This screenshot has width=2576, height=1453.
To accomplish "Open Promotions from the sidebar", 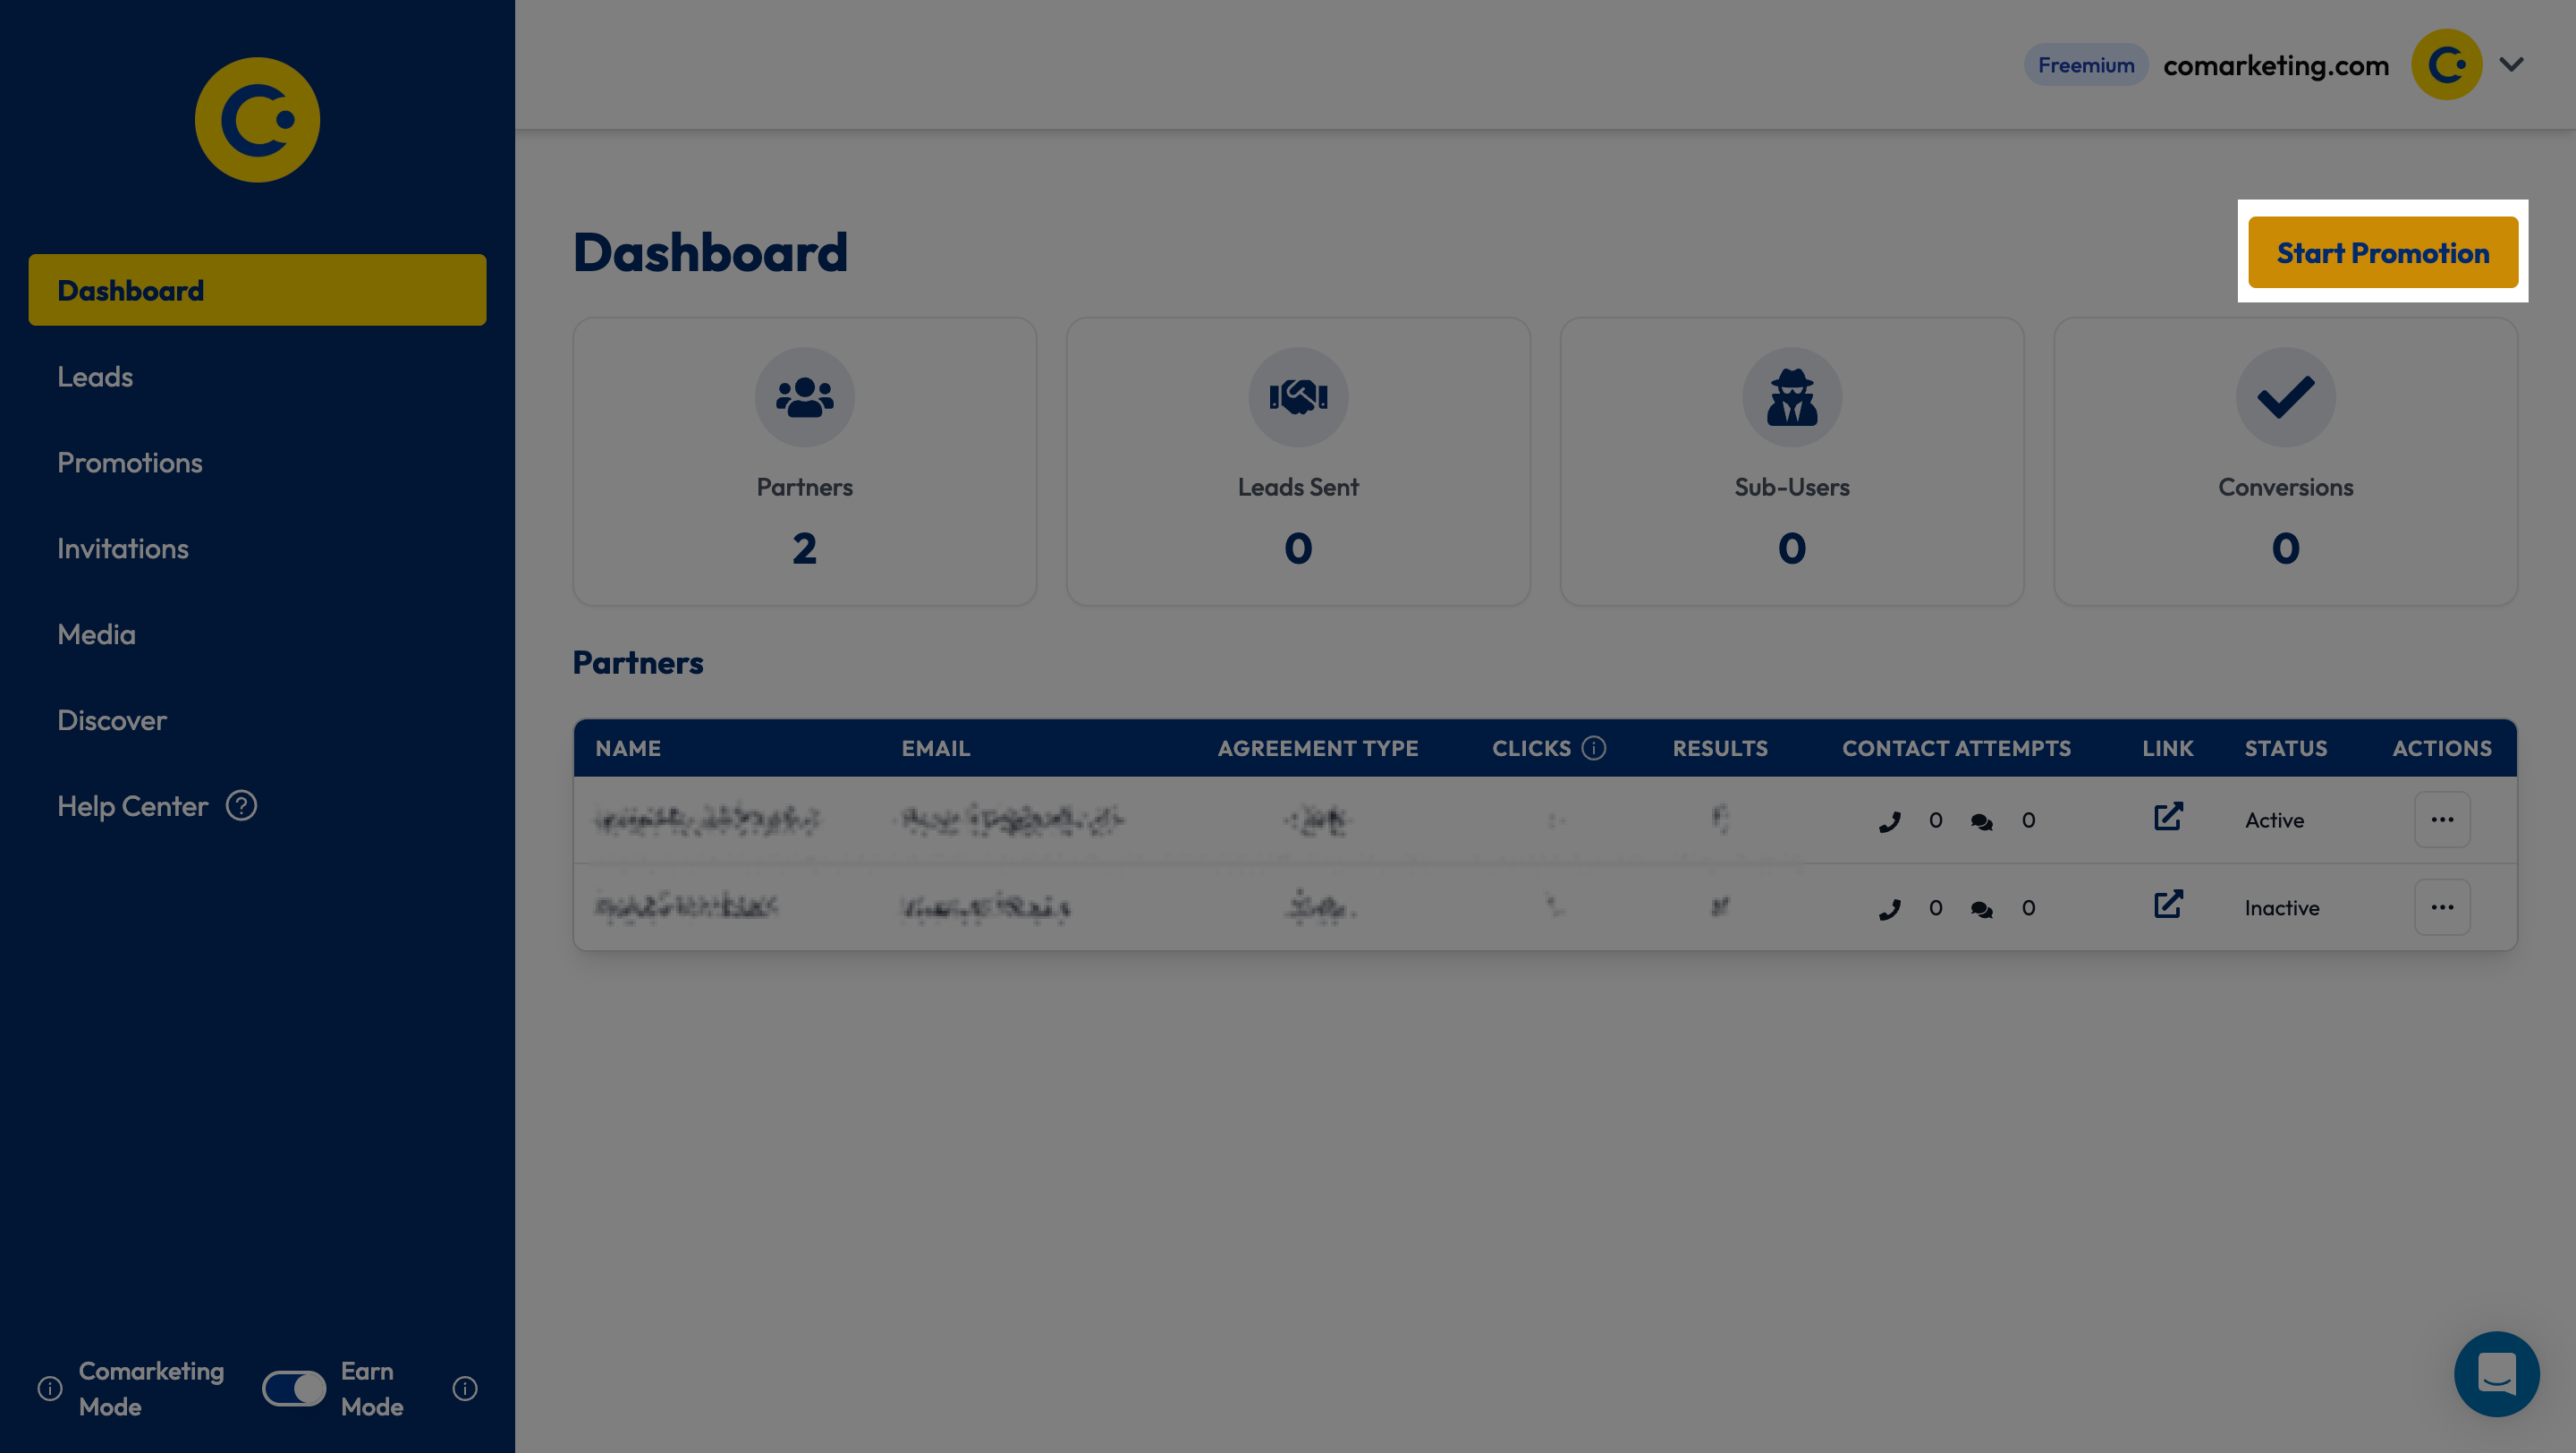I will click(x=130, y=463).
